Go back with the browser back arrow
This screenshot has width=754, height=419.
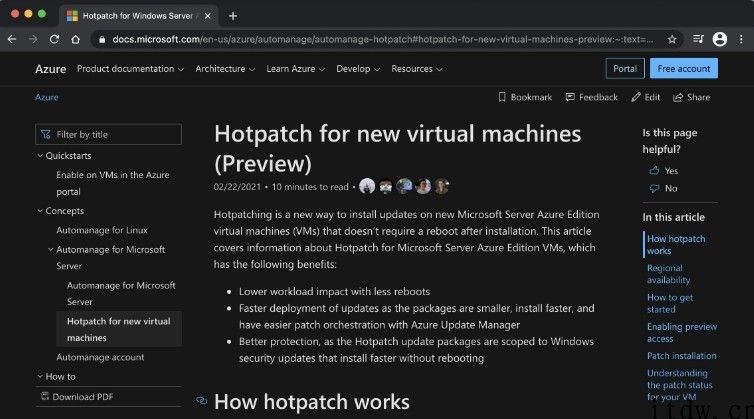(x=12, y=39)
